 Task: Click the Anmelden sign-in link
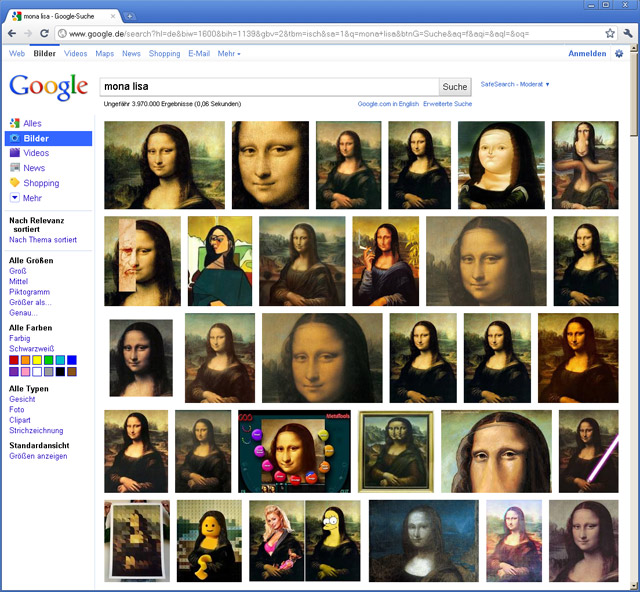click(x=587, y=53)
